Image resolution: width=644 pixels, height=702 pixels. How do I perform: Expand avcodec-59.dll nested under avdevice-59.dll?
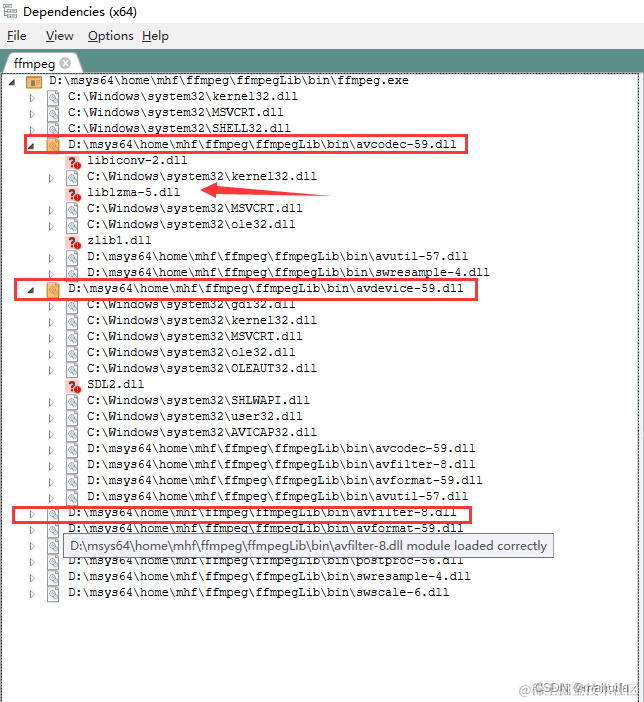coord(51,450)
